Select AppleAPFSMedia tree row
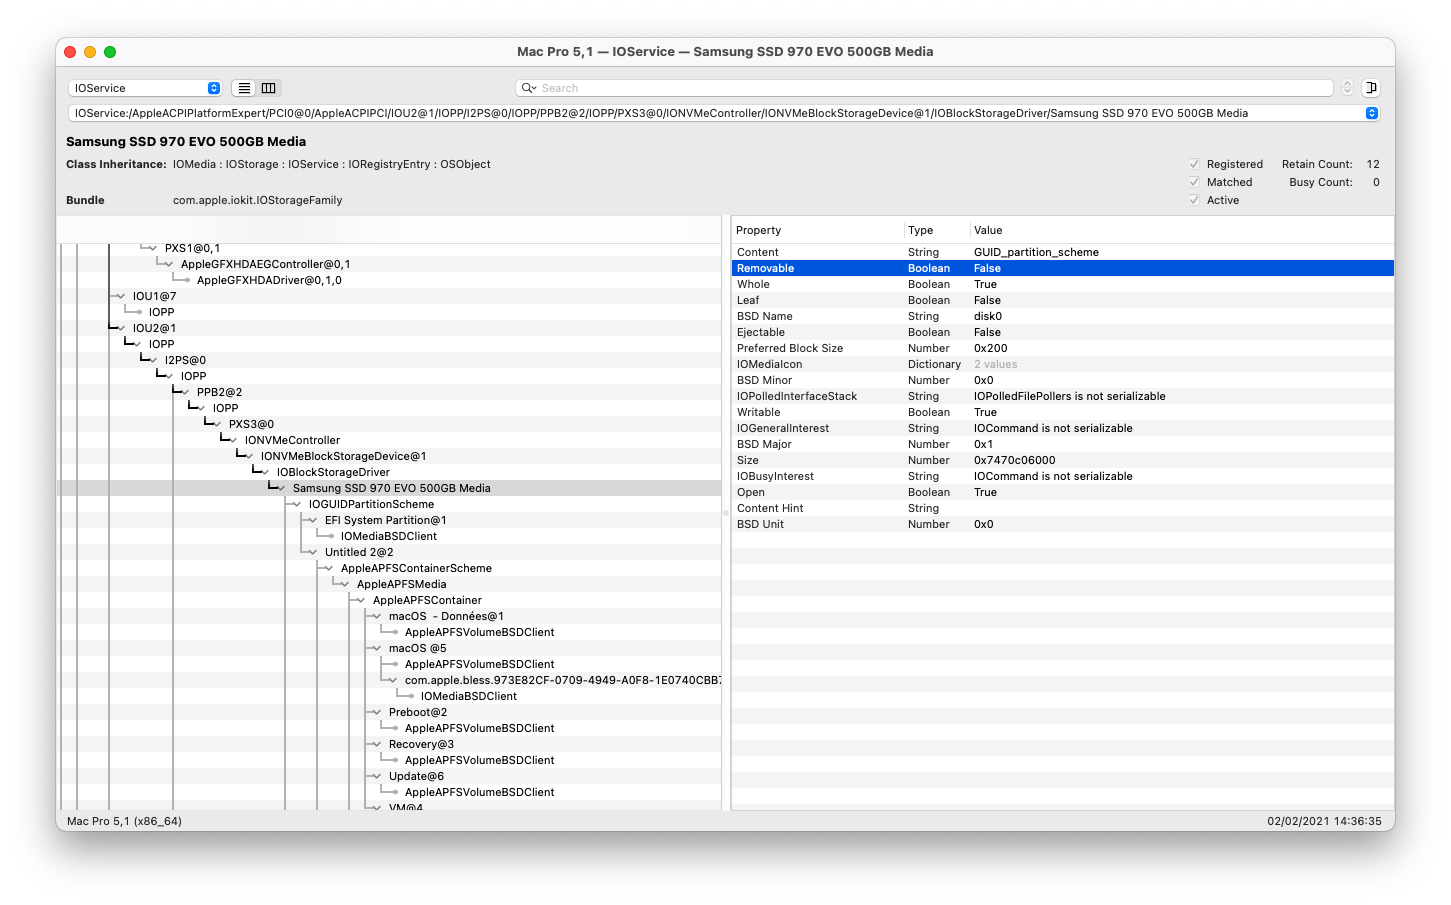Screen dimensions: 1451x905 pyautogui.click(x=389, y=584)
